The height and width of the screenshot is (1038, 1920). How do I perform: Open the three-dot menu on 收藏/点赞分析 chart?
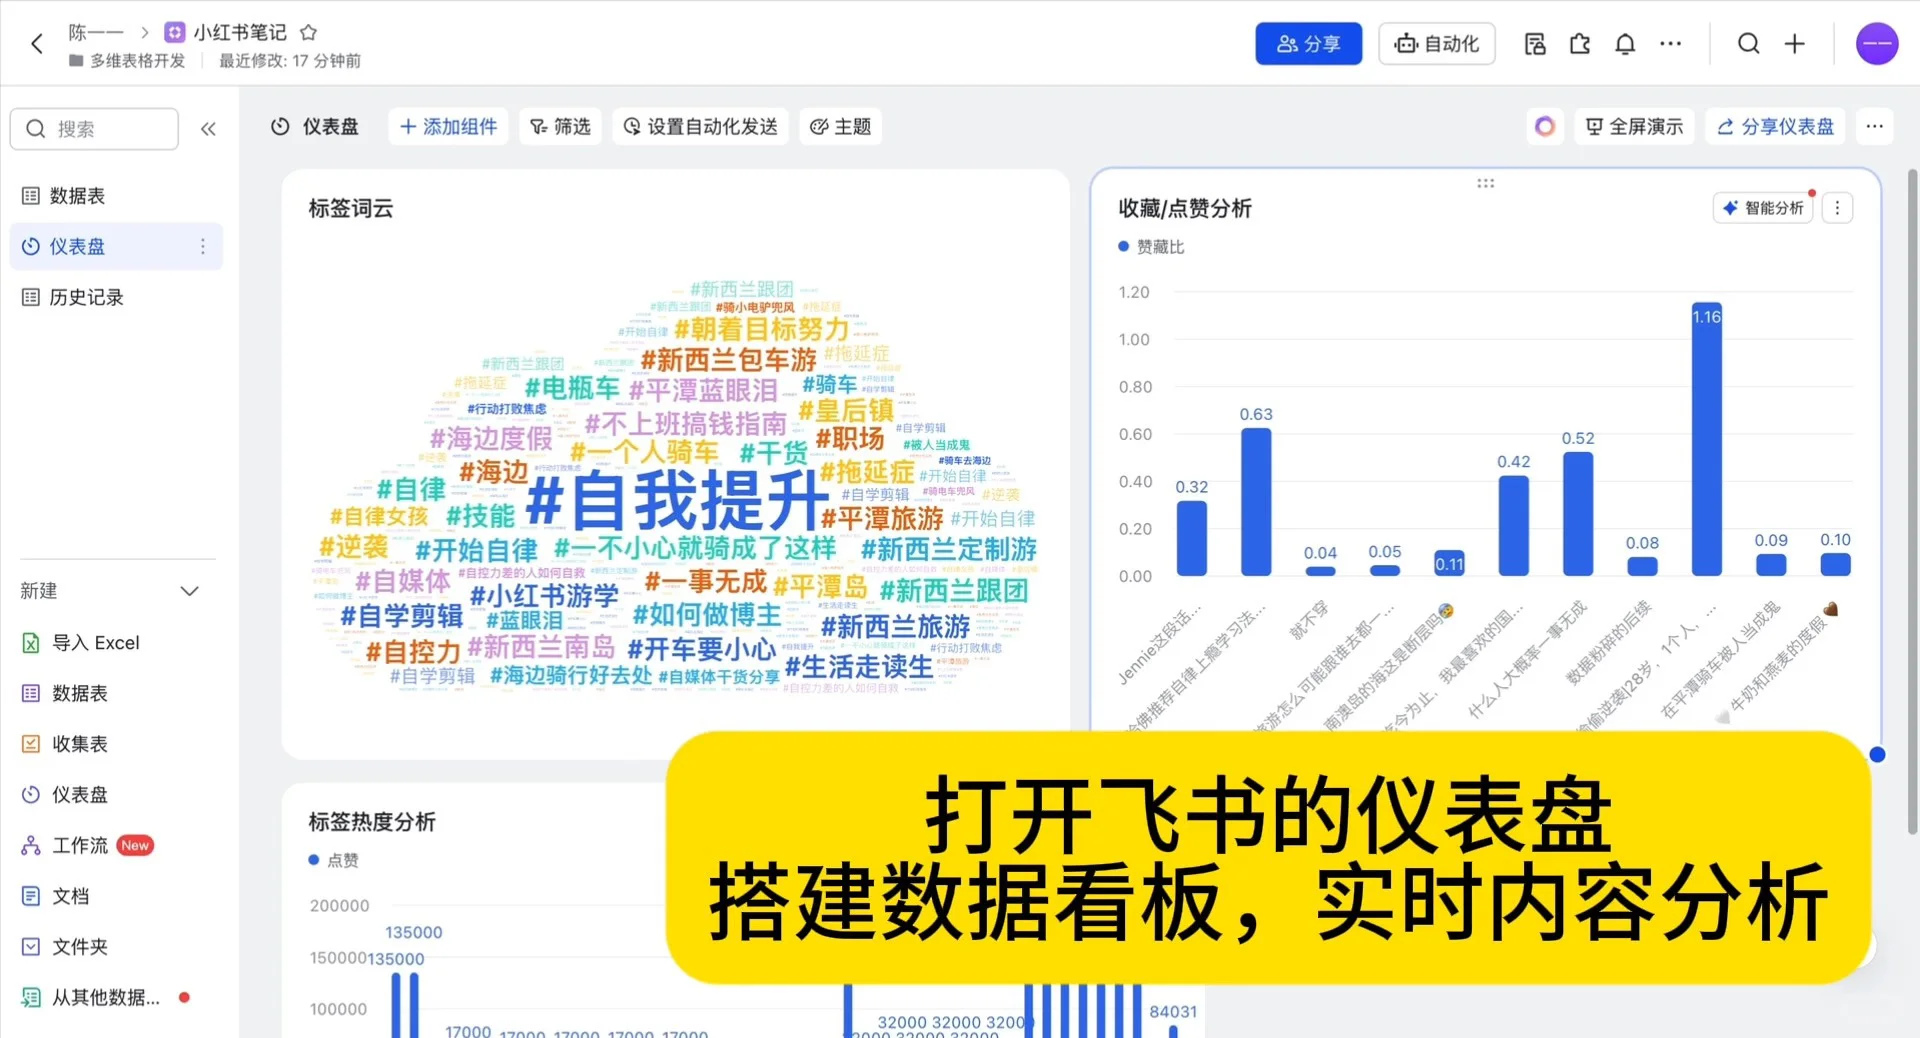pos(1836,207)
